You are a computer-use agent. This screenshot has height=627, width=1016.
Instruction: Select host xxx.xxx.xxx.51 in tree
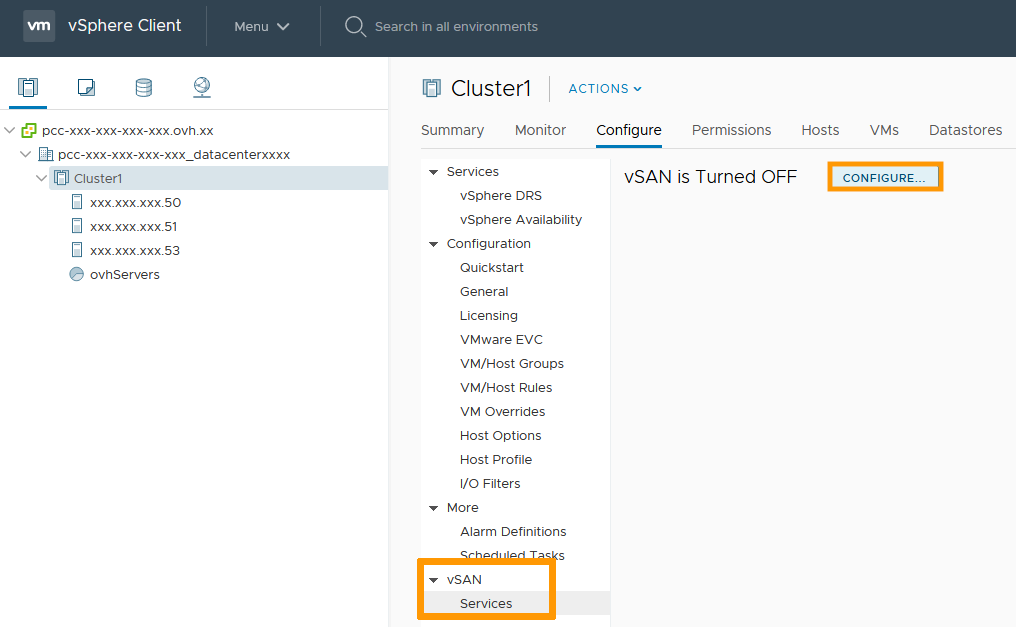[133, 226]
